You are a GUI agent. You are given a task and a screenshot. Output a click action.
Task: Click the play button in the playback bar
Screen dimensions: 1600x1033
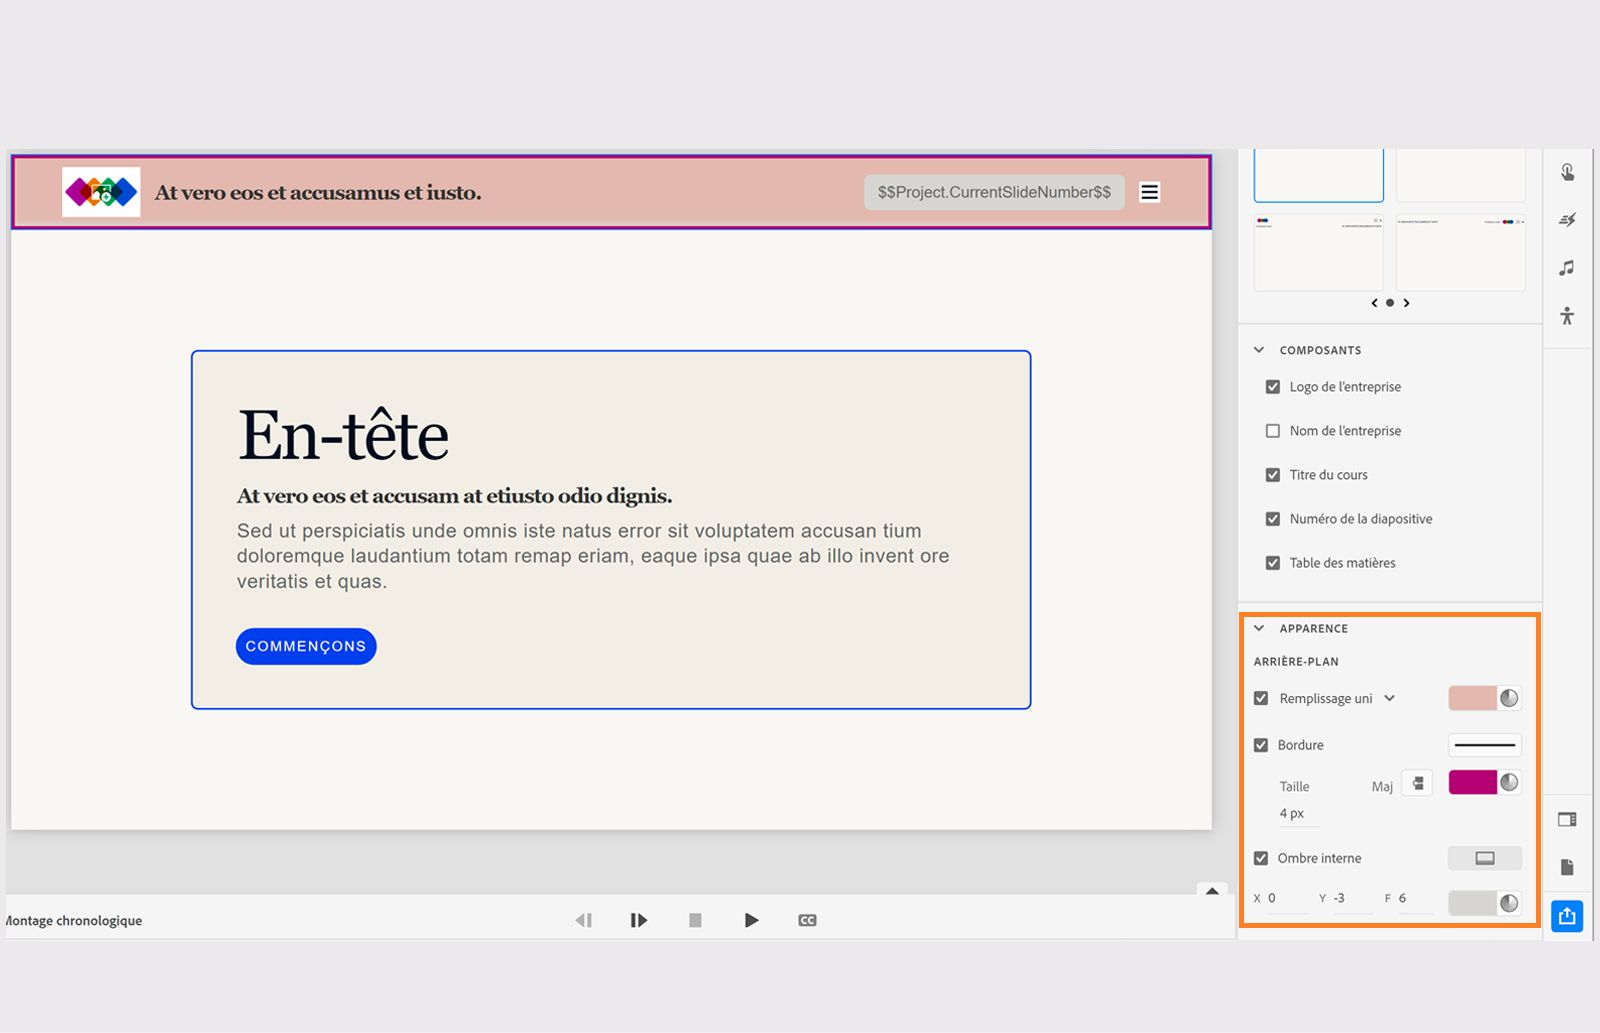point(751,920)
